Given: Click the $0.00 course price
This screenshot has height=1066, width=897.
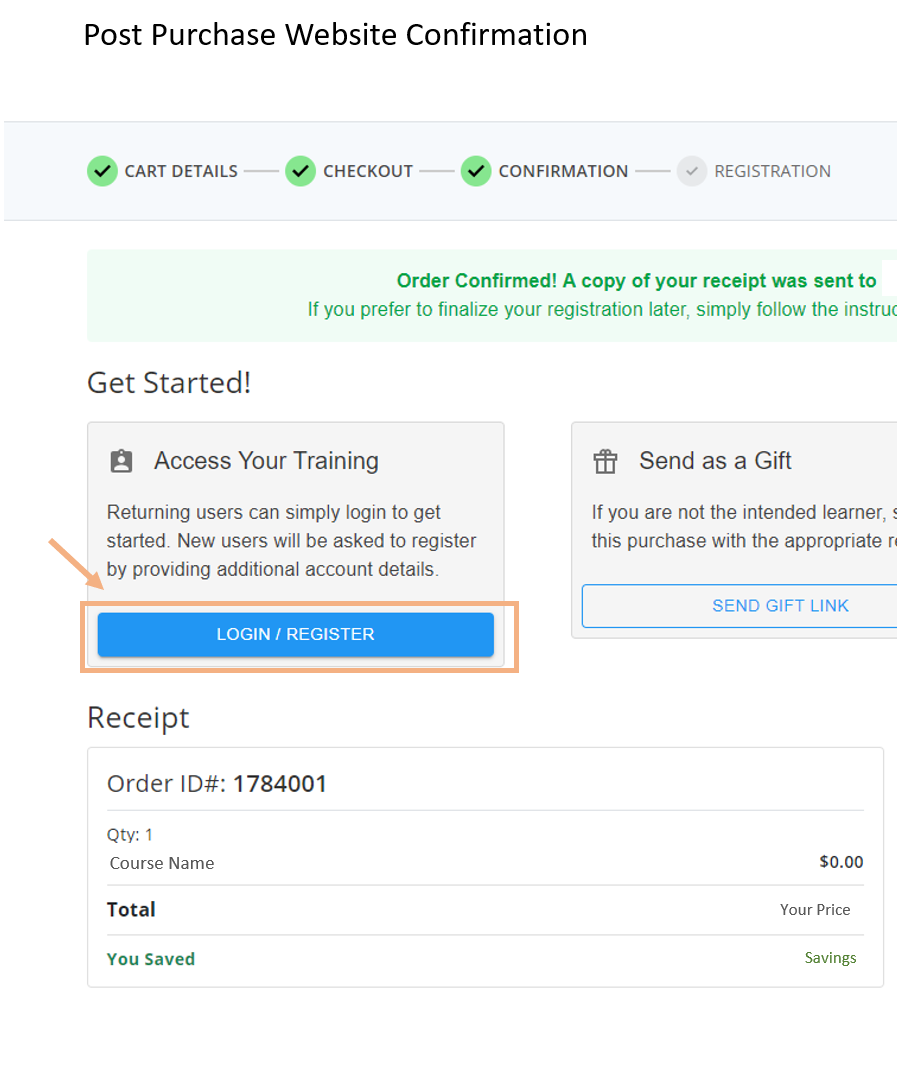Looking at the screenshot, I should [x=840, y=862].
